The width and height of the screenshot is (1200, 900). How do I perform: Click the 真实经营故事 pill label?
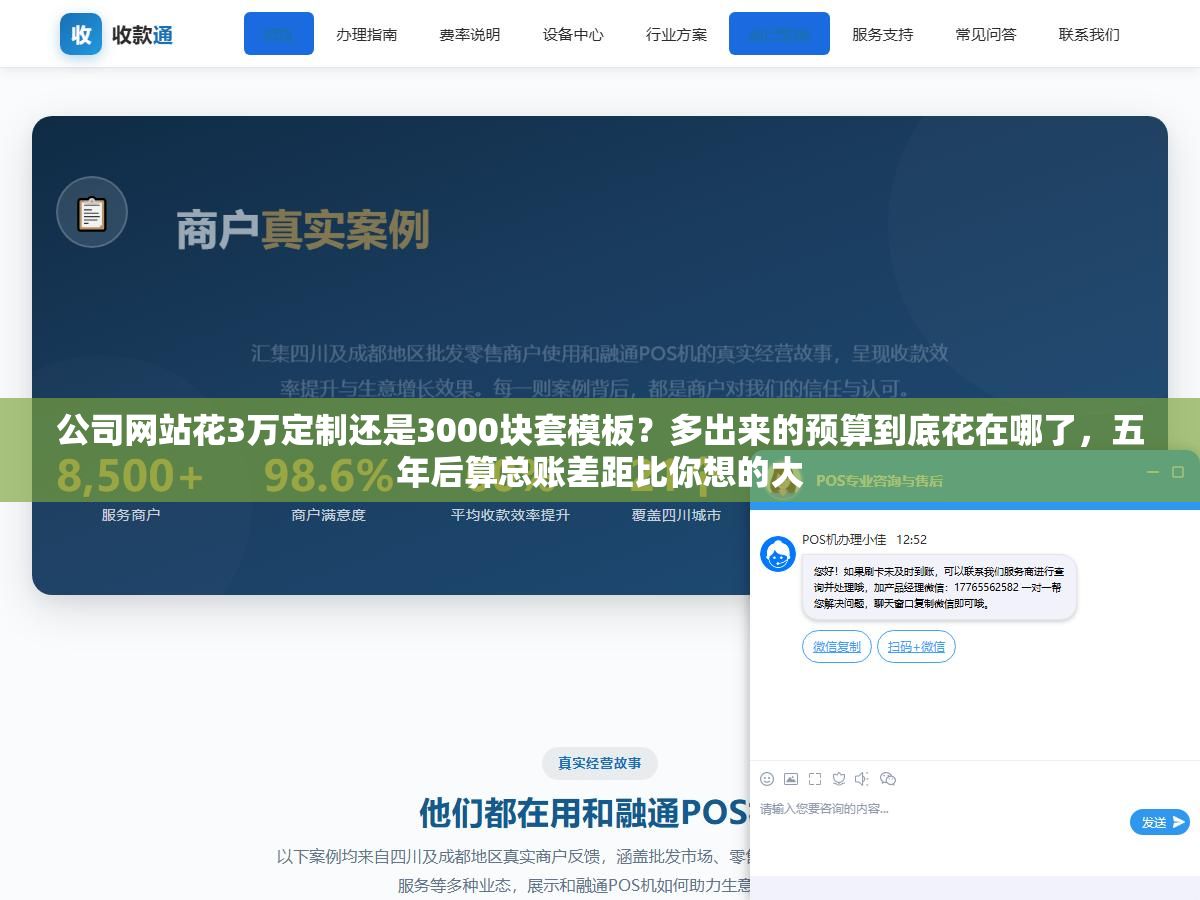[x=600, y=763]
